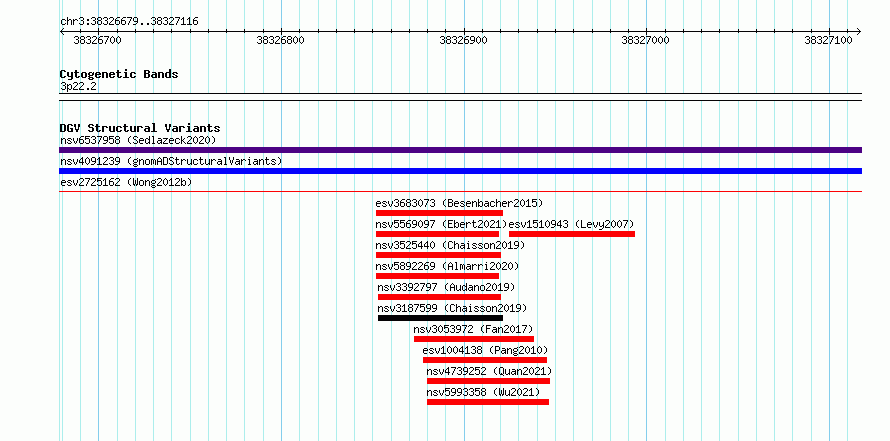This screenshot has height=441, width=890.
Task: Open the nsv3187599 (Chaisson2019) variant
Action: (452, 308)
